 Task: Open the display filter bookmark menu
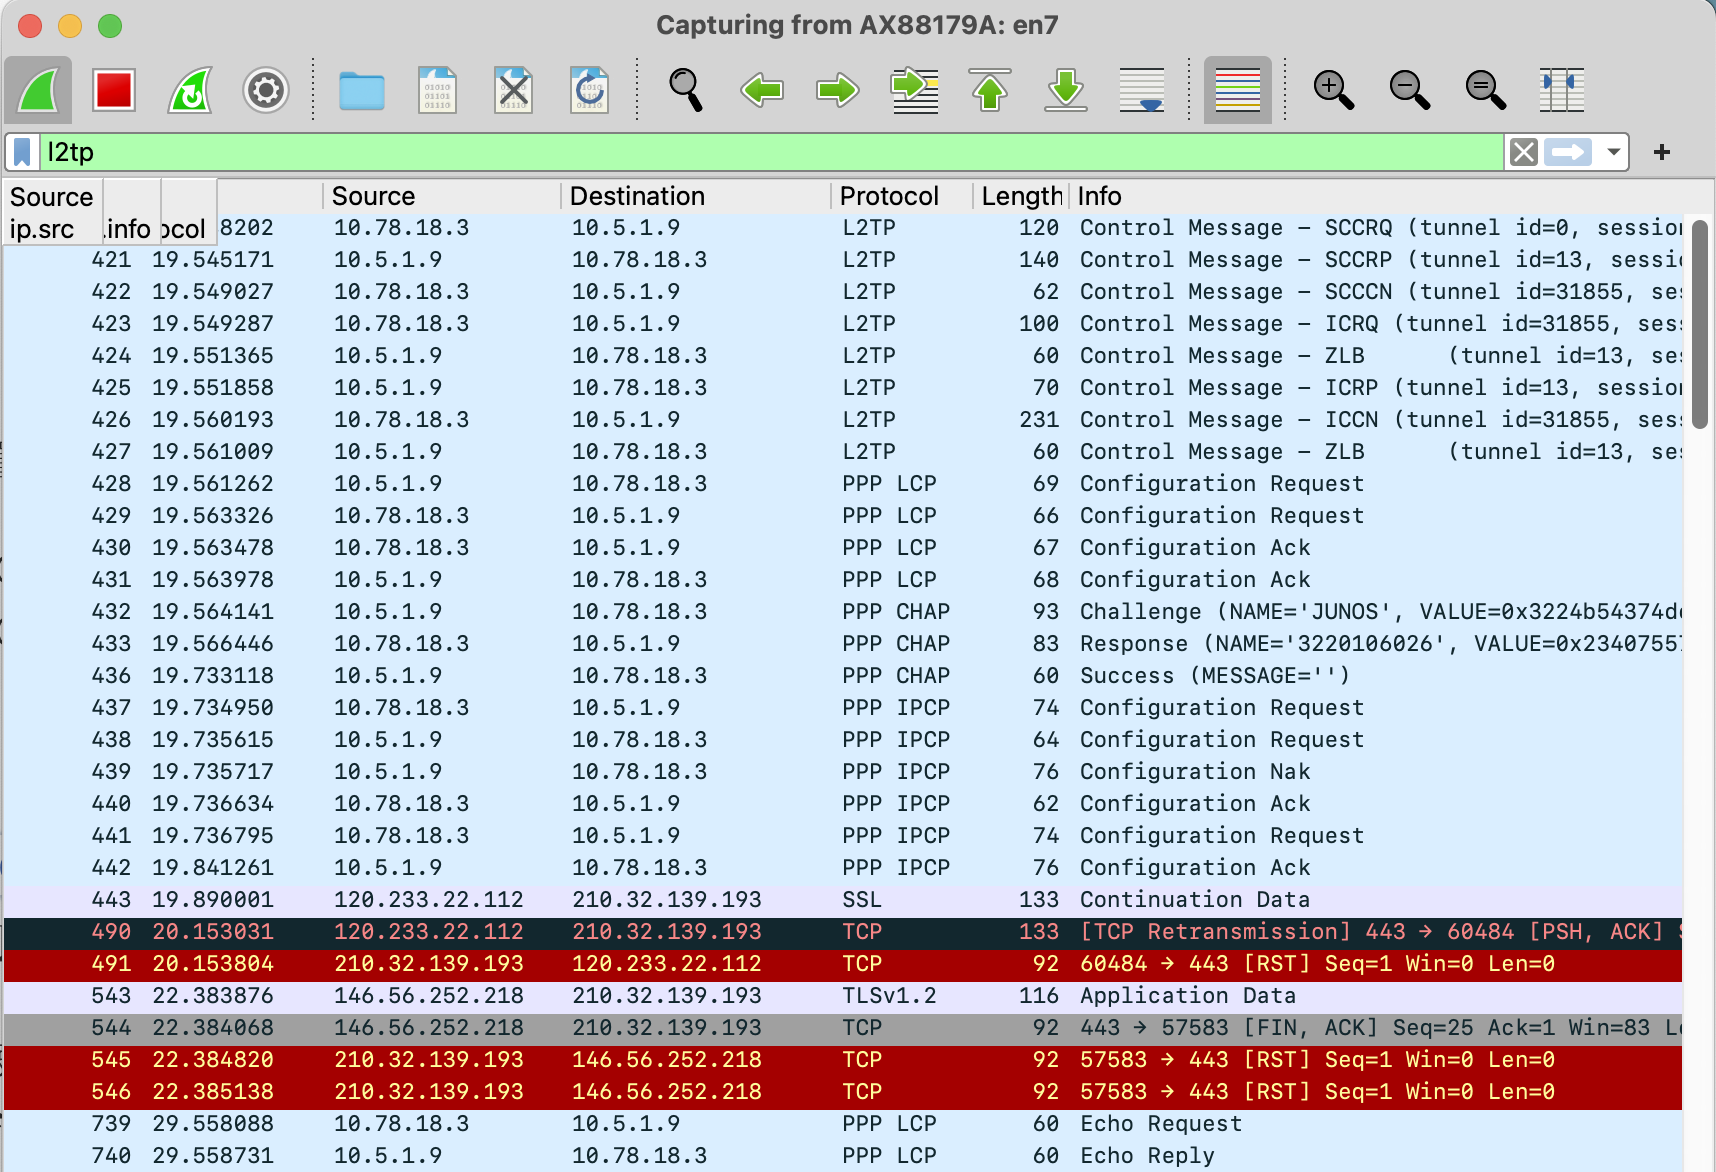[x=22, y=152]
